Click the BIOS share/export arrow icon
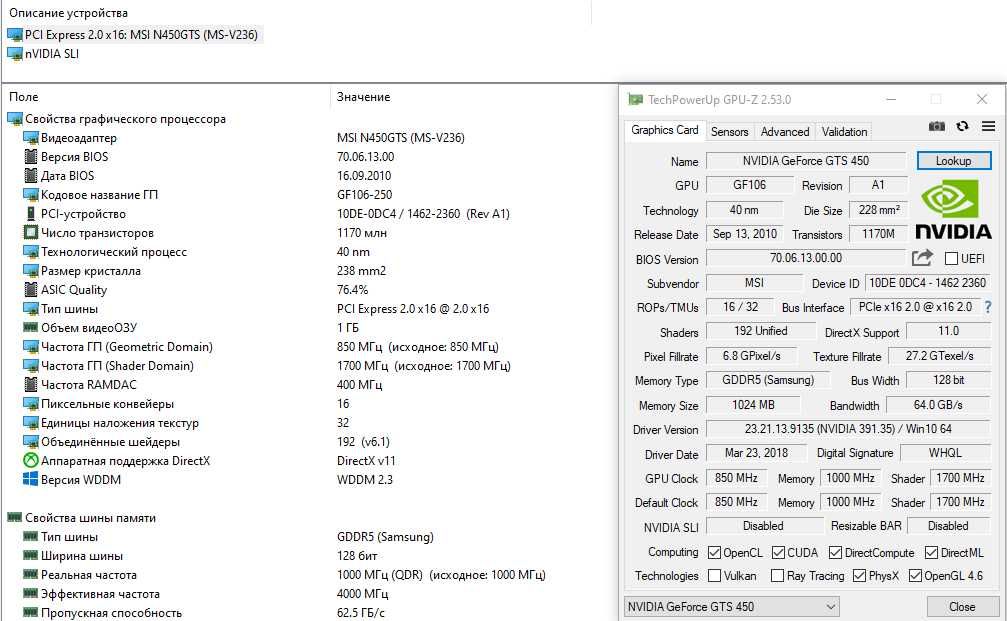 tap(922, 258)
